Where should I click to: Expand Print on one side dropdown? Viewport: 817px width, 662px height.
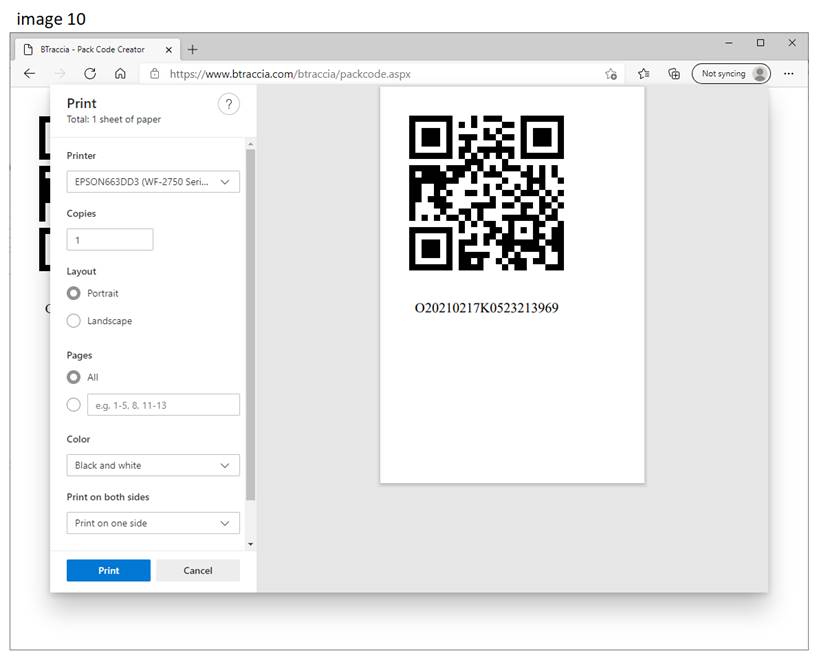click(153, 523)
